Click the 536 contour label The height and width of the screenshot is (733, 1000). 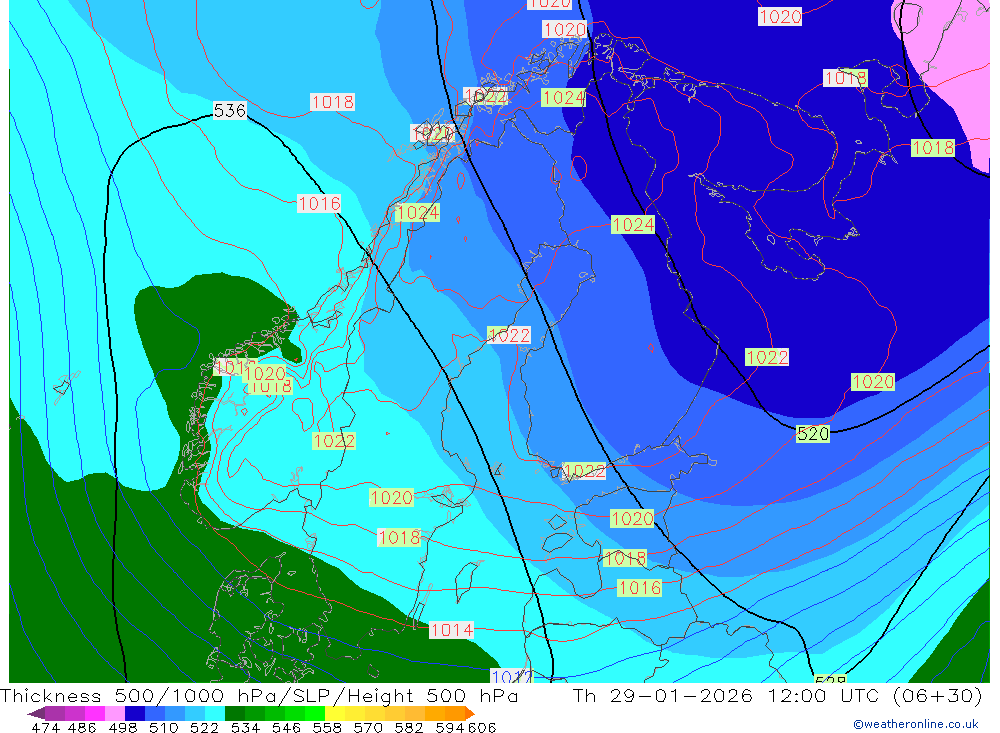(230, 111)
